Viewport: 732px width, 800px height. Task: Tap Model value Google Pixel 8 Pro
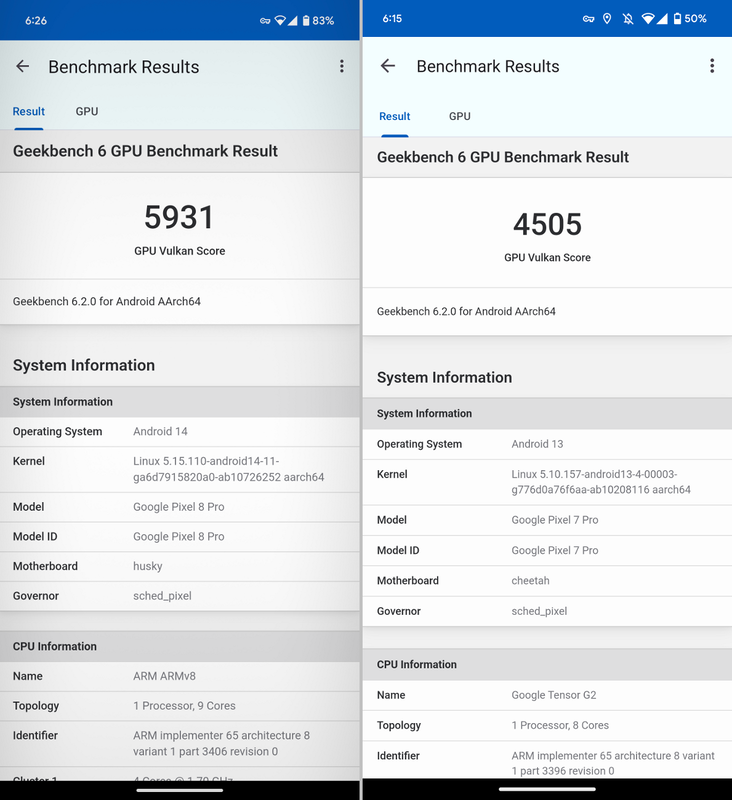coord(179,507)
